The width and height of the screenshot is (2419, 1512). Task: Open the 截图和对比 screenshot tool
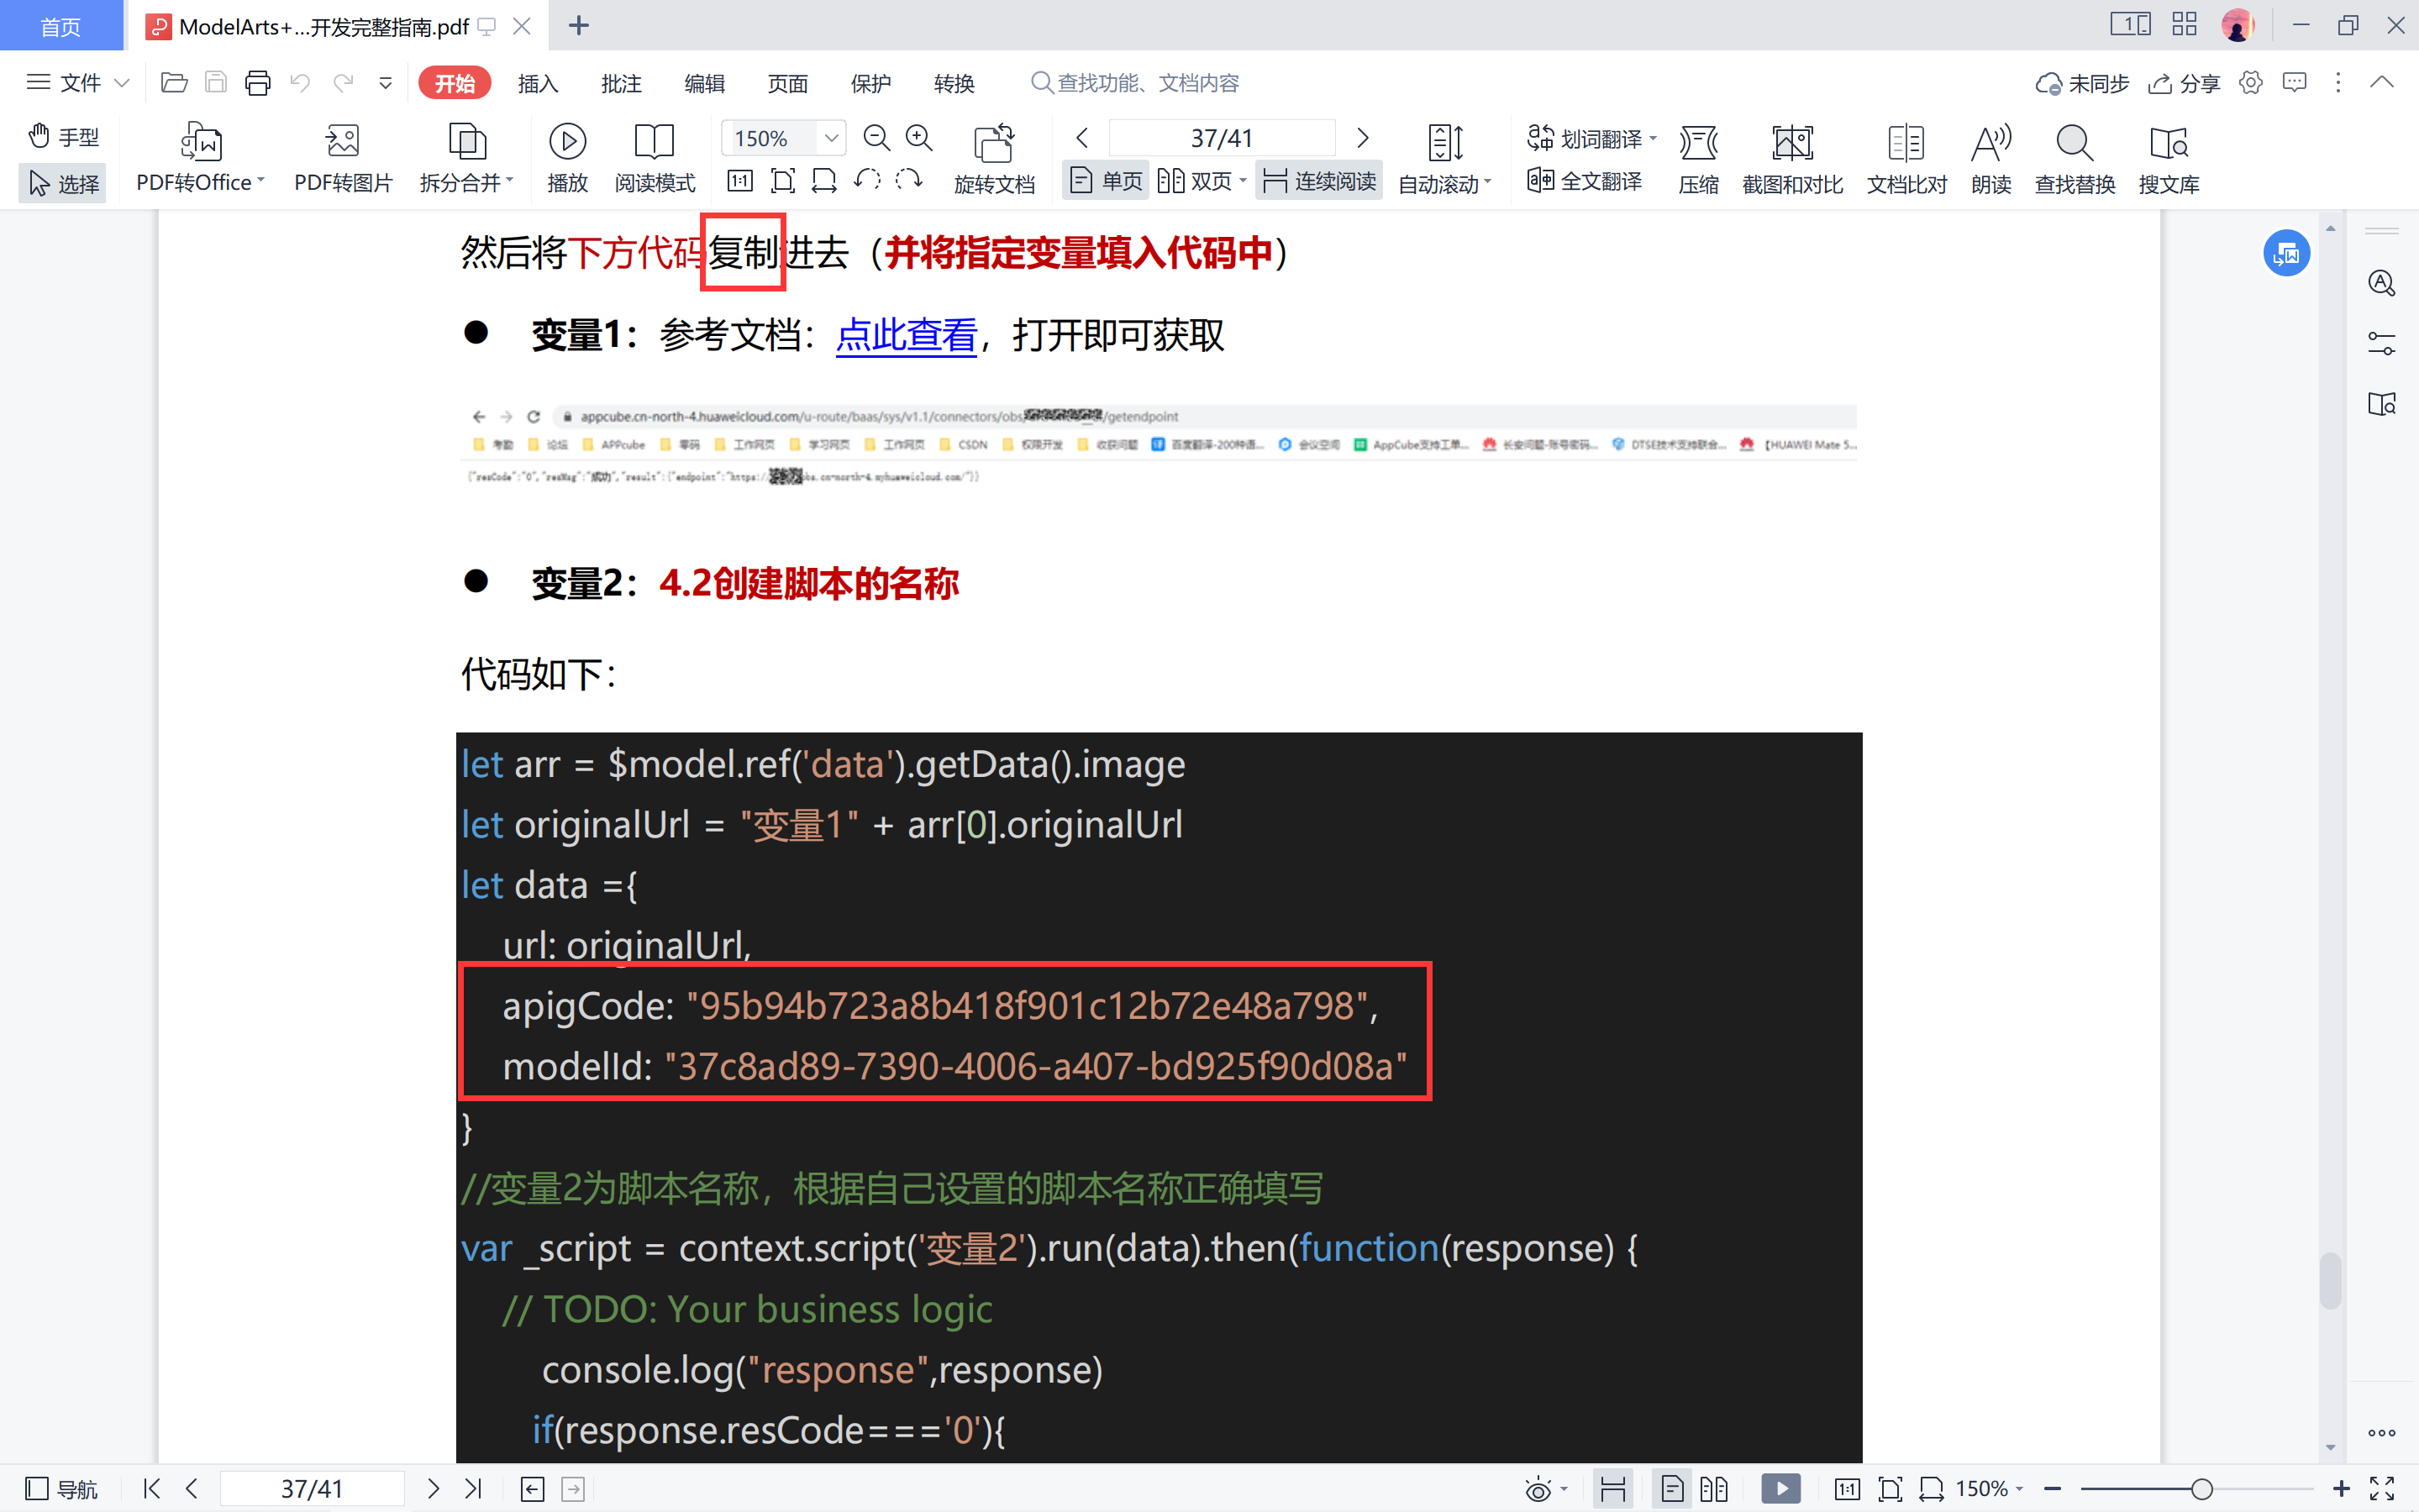pos(1791,143)
